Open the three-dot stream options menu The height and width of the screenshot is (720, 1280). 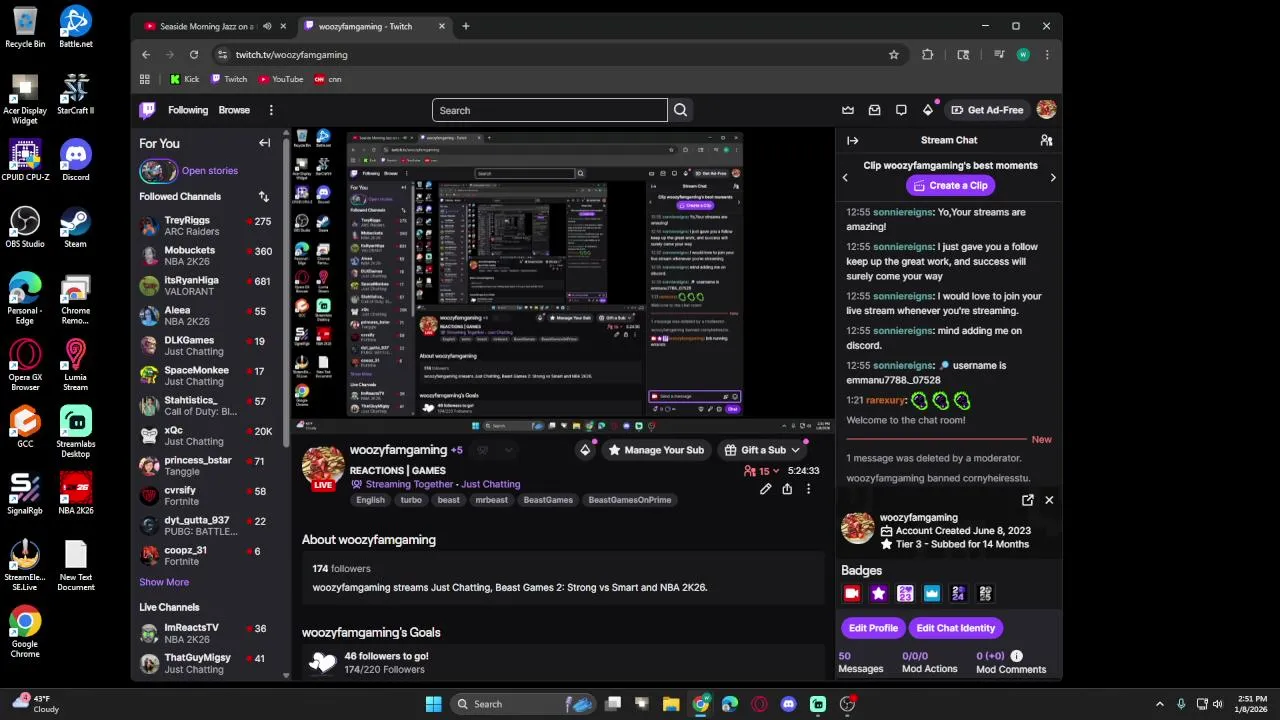[x=808, y=489]
